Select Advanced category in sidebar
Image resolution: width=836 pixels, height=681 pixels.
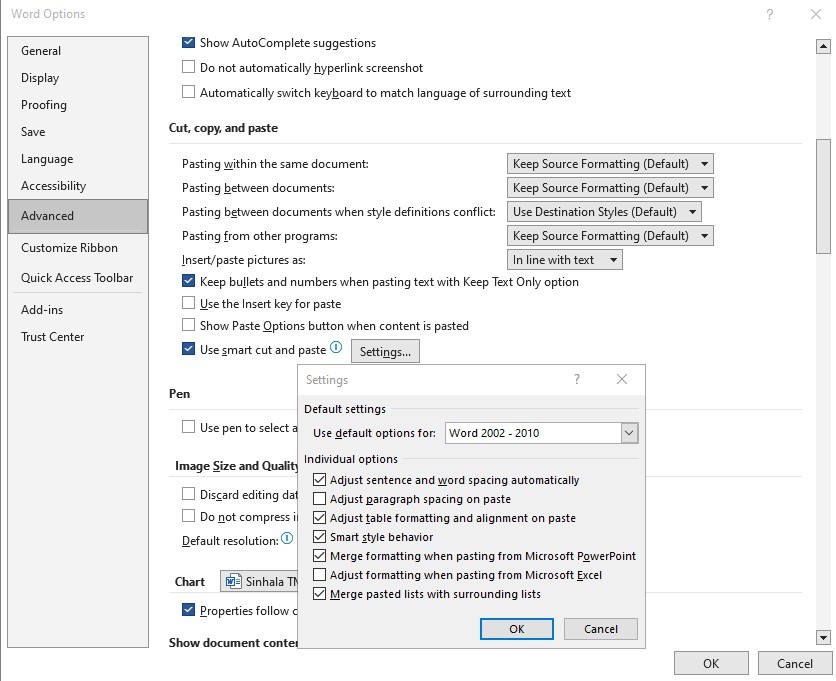[78, 216]
